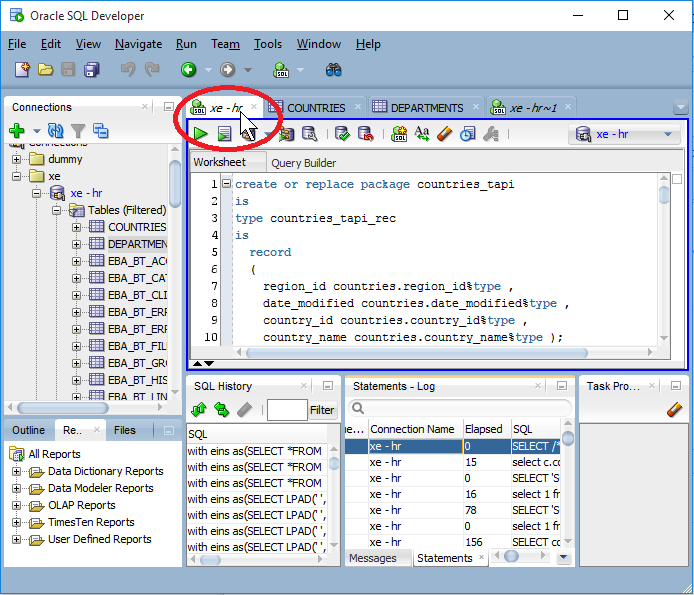
Task: Click the Rollback icon
Action: coord(365,134)
